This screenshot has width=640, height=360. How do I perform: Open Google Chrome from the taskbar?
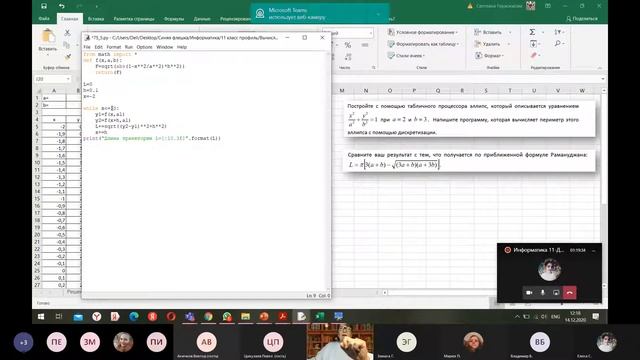click(208, 316)
